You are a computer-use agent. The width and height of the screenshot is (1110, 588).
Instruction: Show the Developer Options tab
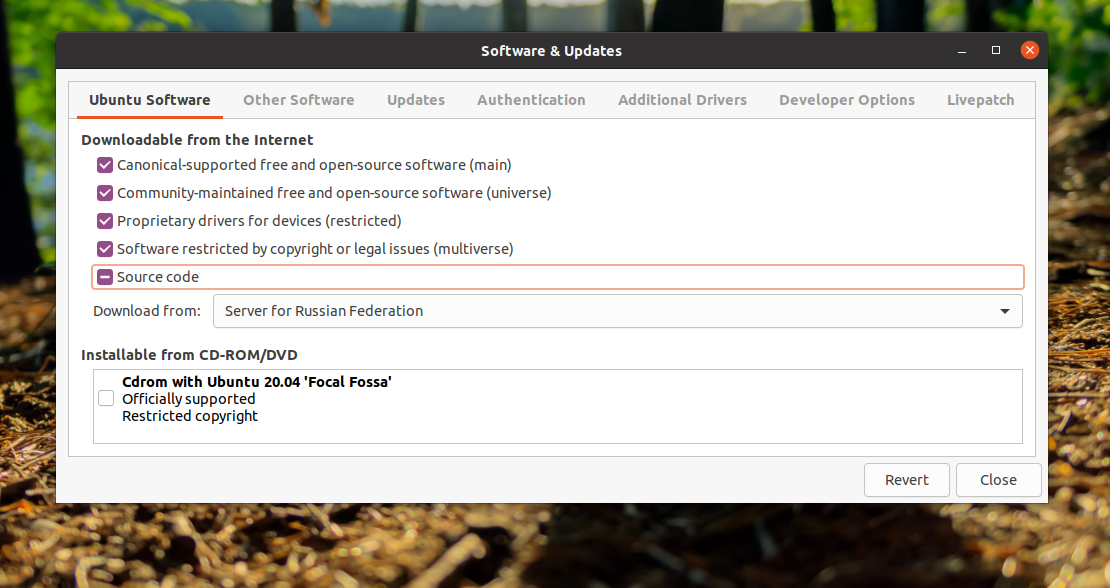[x=847, y=100]
